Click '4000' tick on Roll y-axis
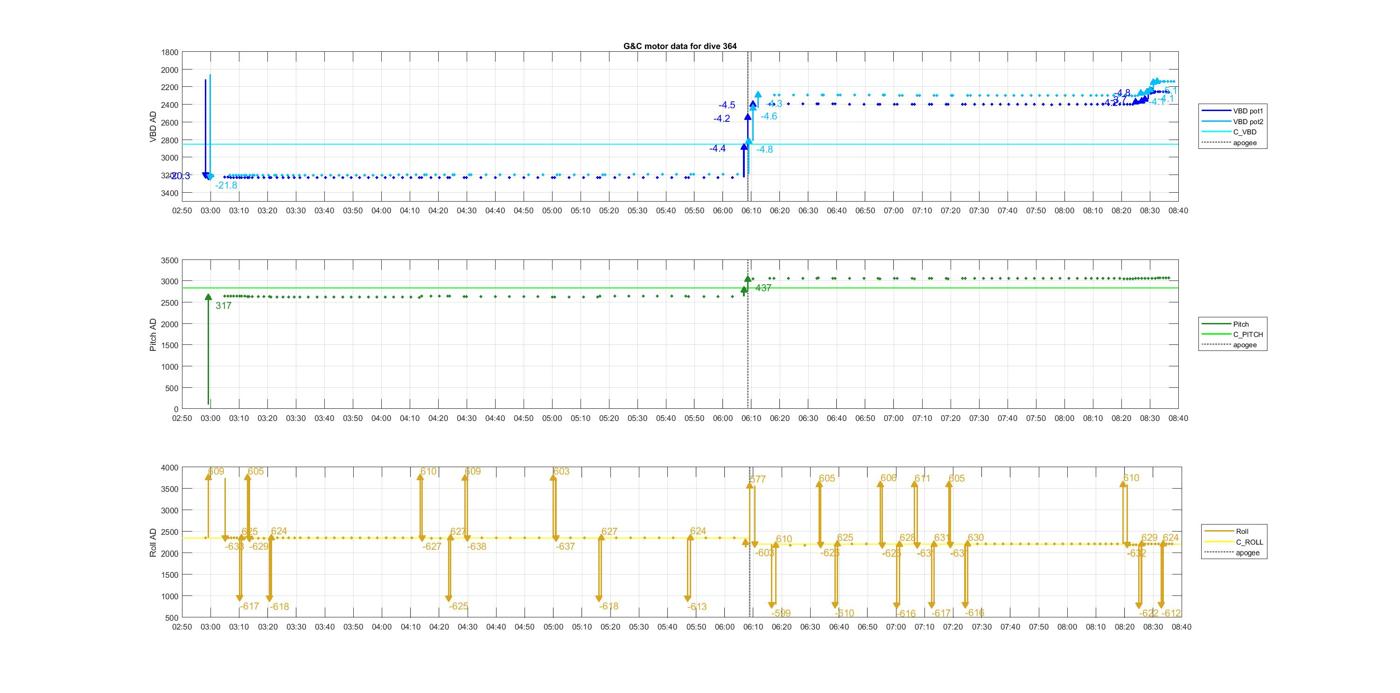Screen dimensions: 1400x693 (170, 467)
